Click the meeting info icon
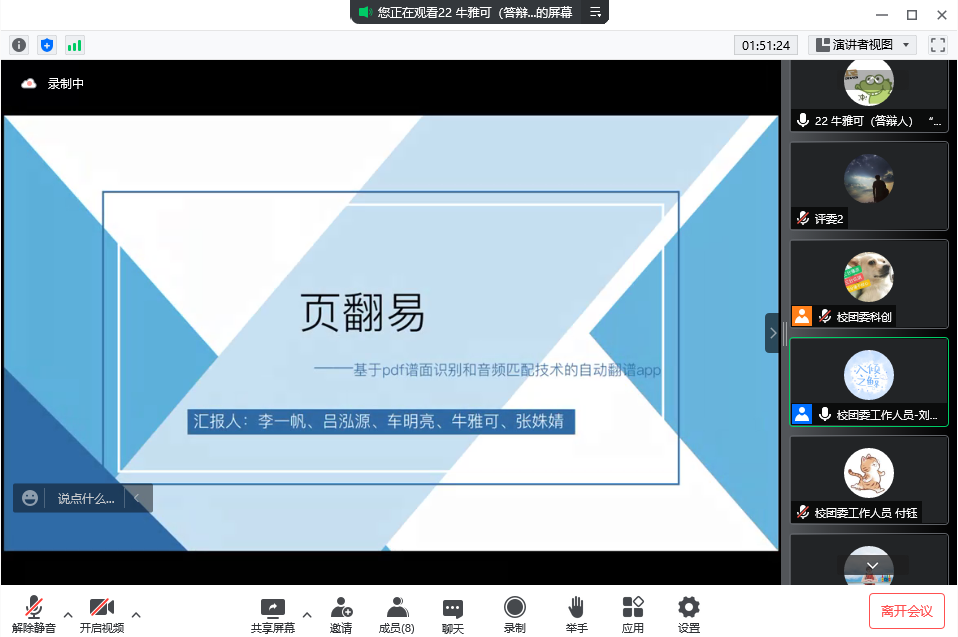This screenshot has width=958, height=637. point(19,45)
